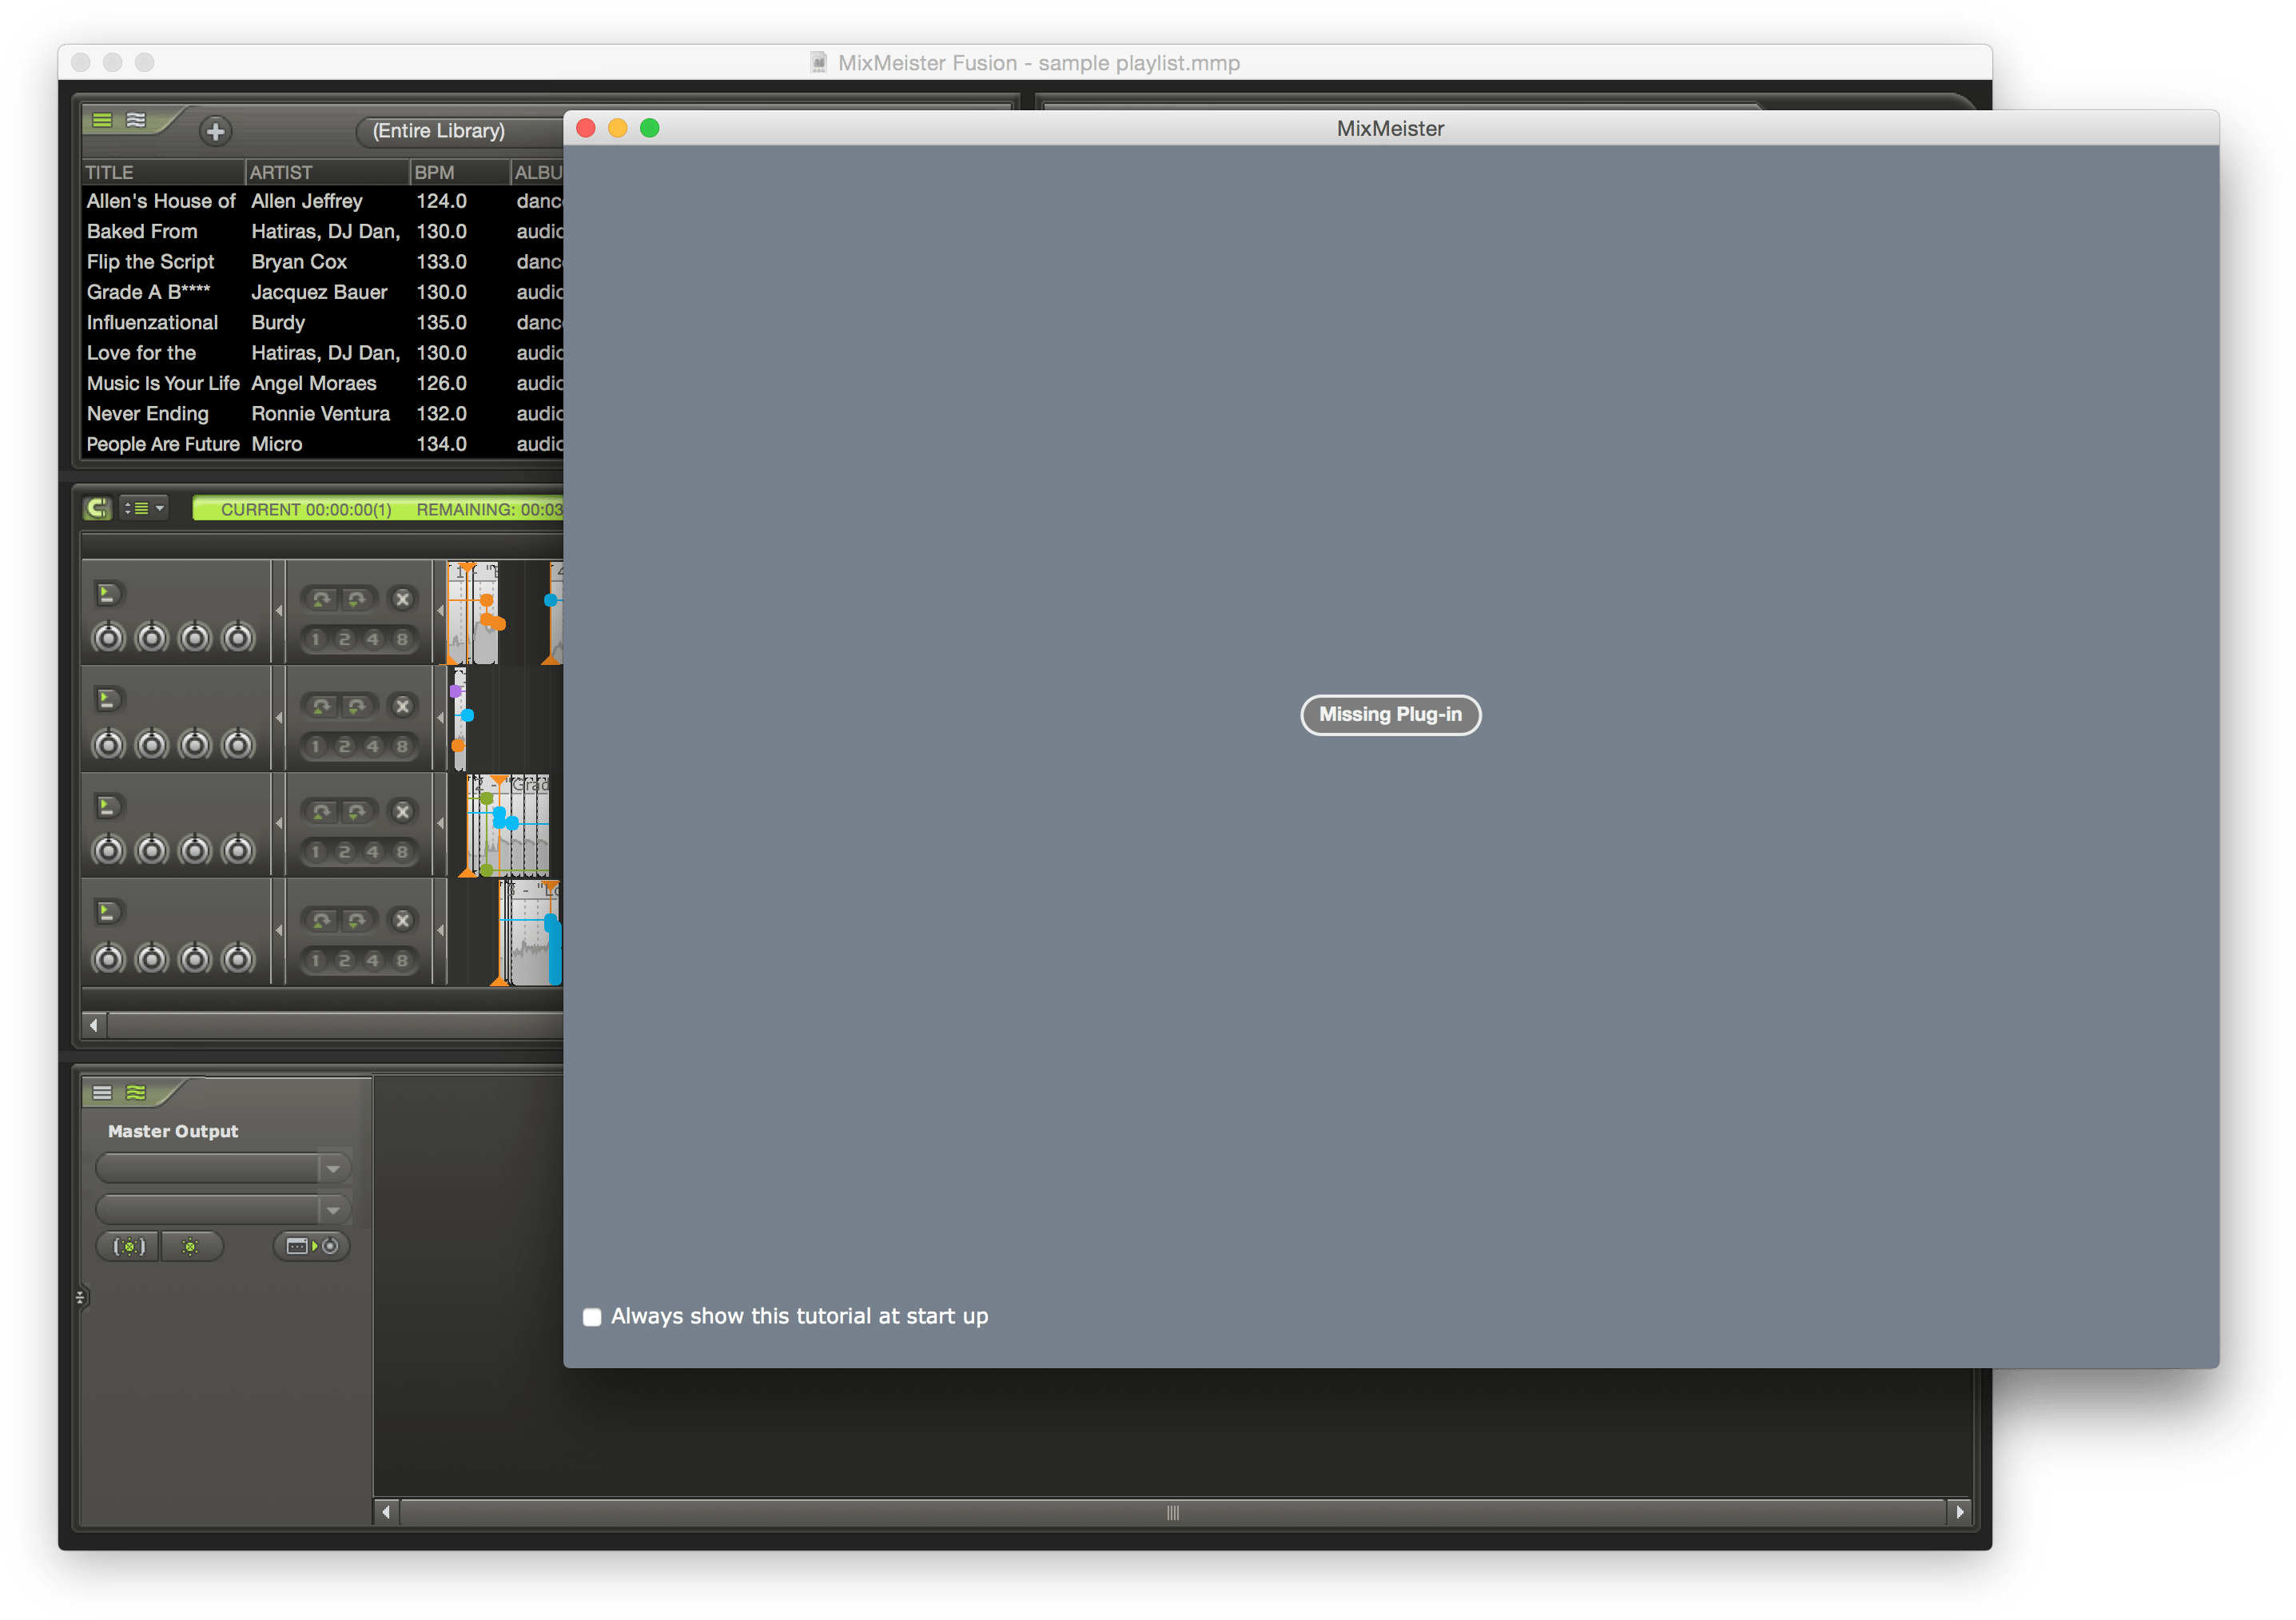This screenshot has height=1620, width=2296.
Task: Collapse loop section arrow on top track
Action: (x=440, y=610)
